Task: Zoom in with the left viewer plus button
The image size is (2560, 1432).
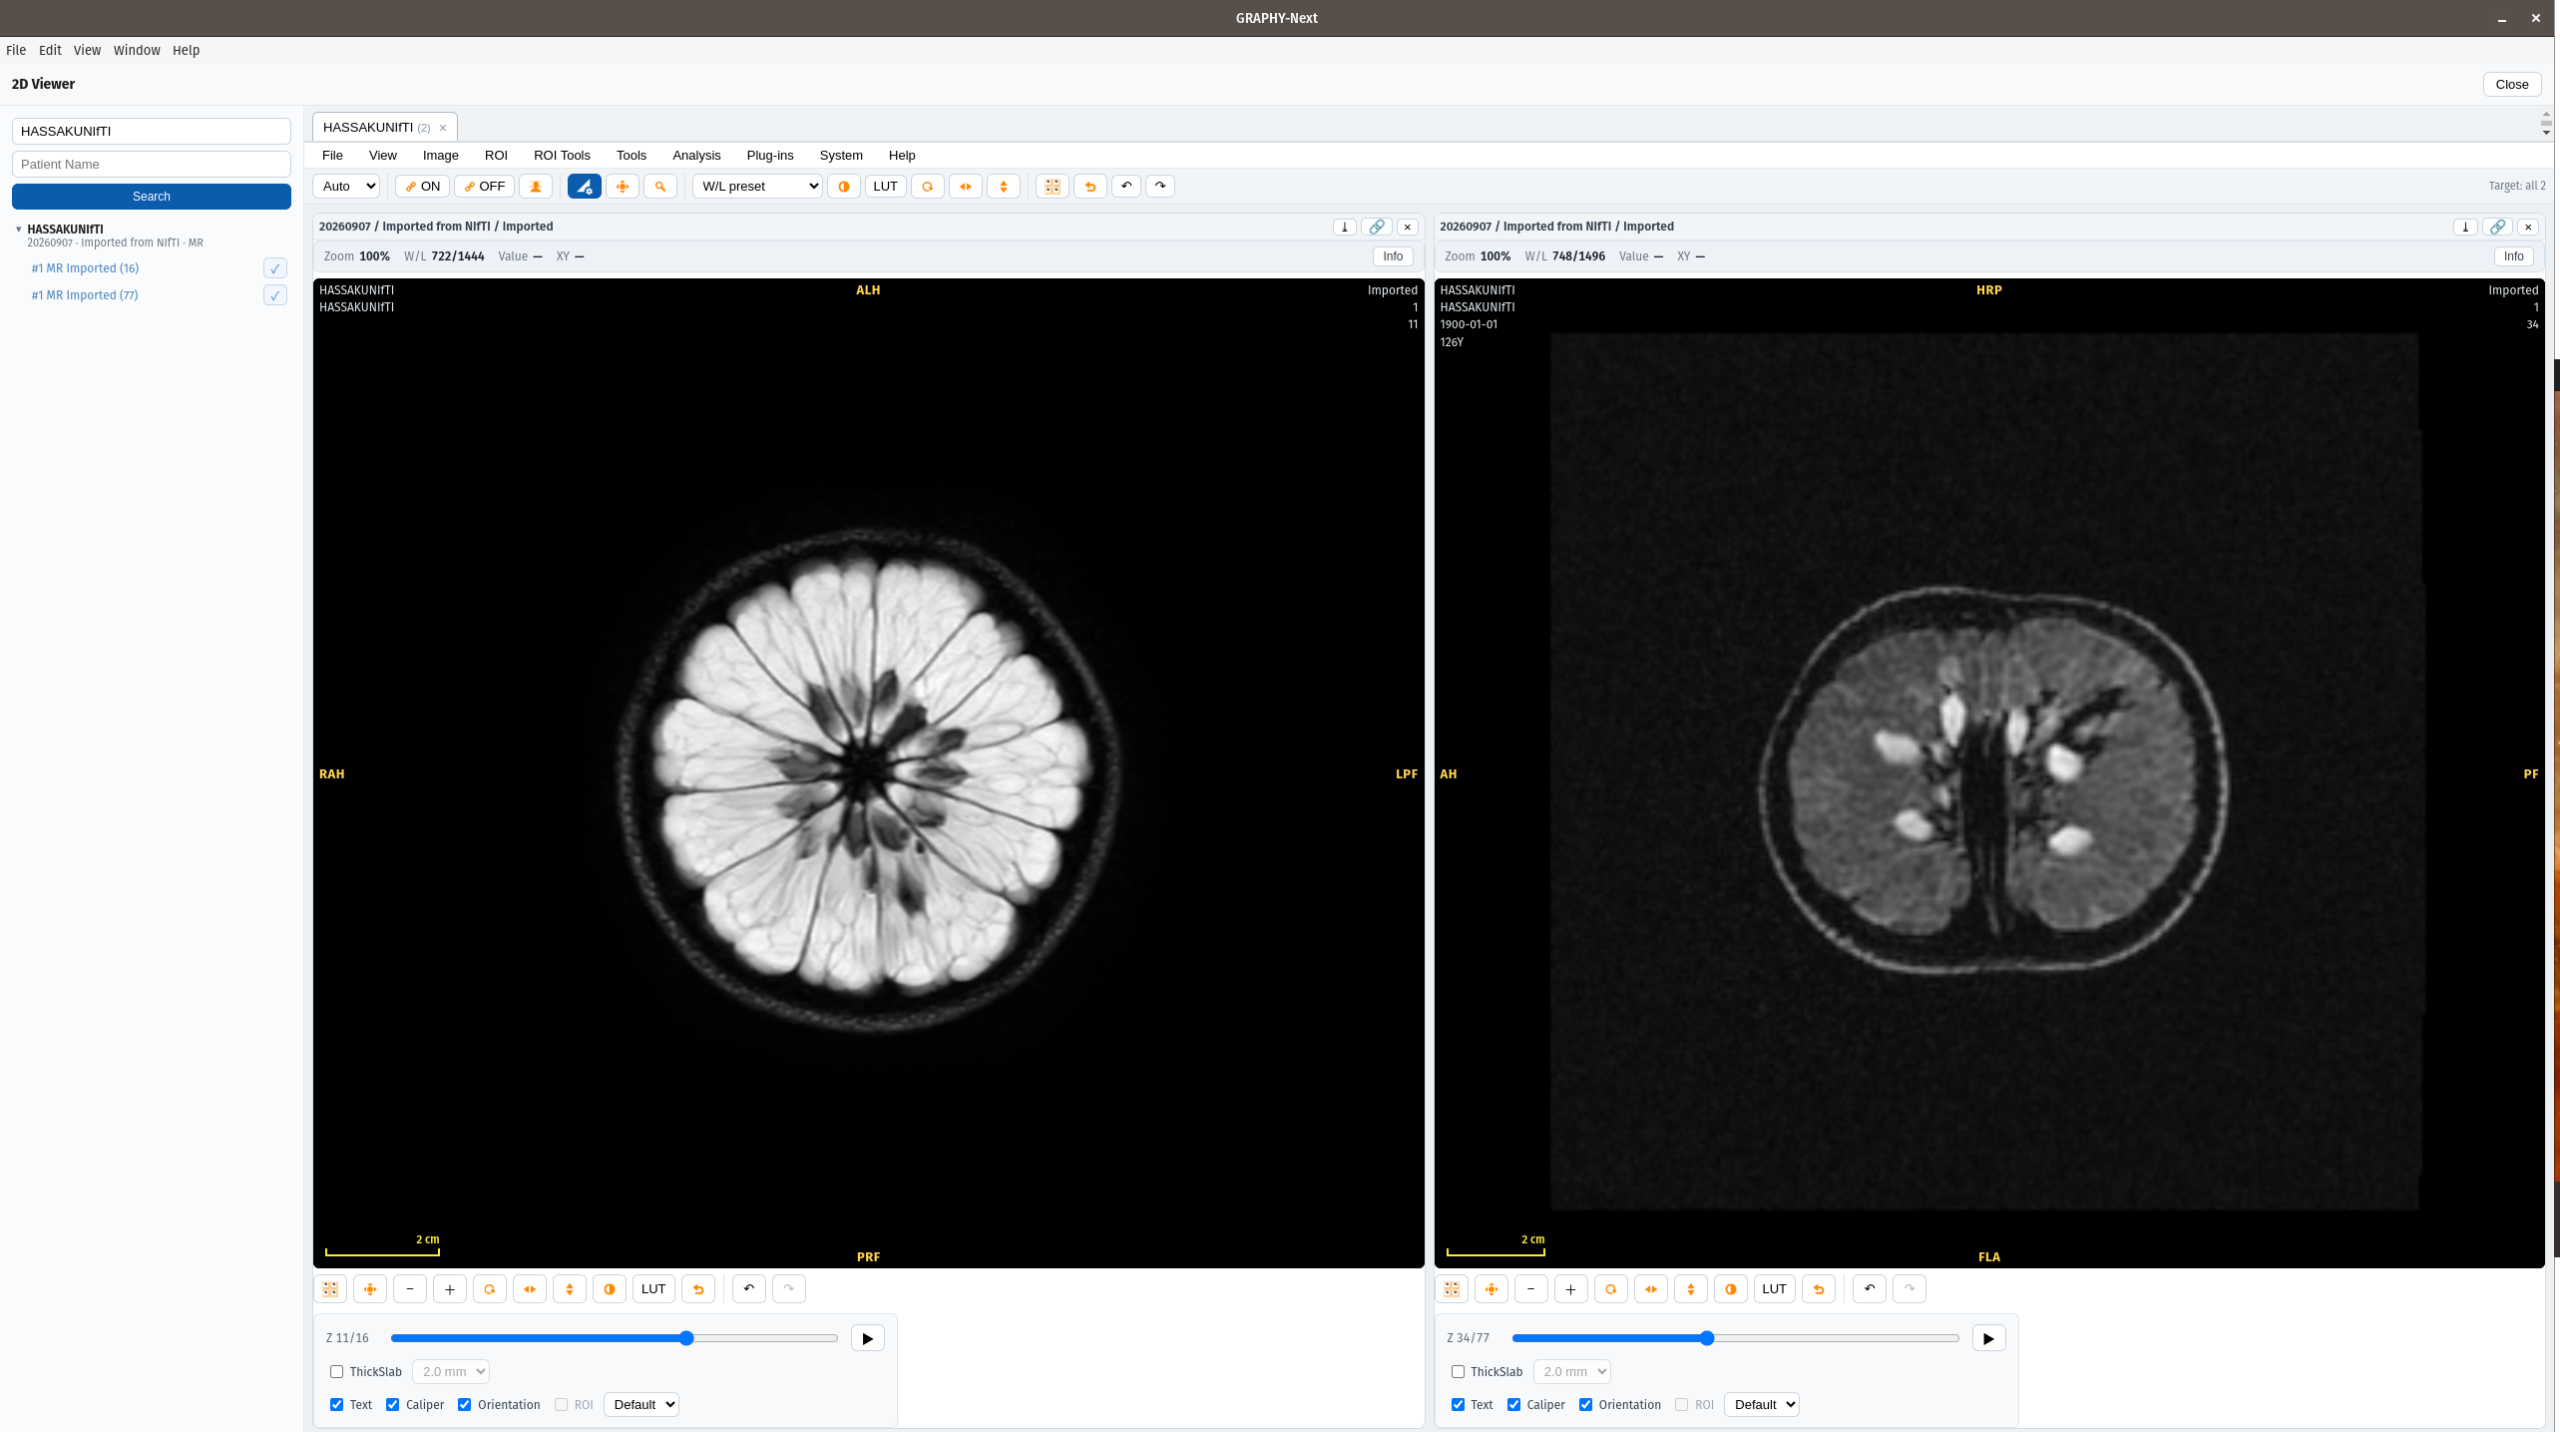Action: (450, 1289)
